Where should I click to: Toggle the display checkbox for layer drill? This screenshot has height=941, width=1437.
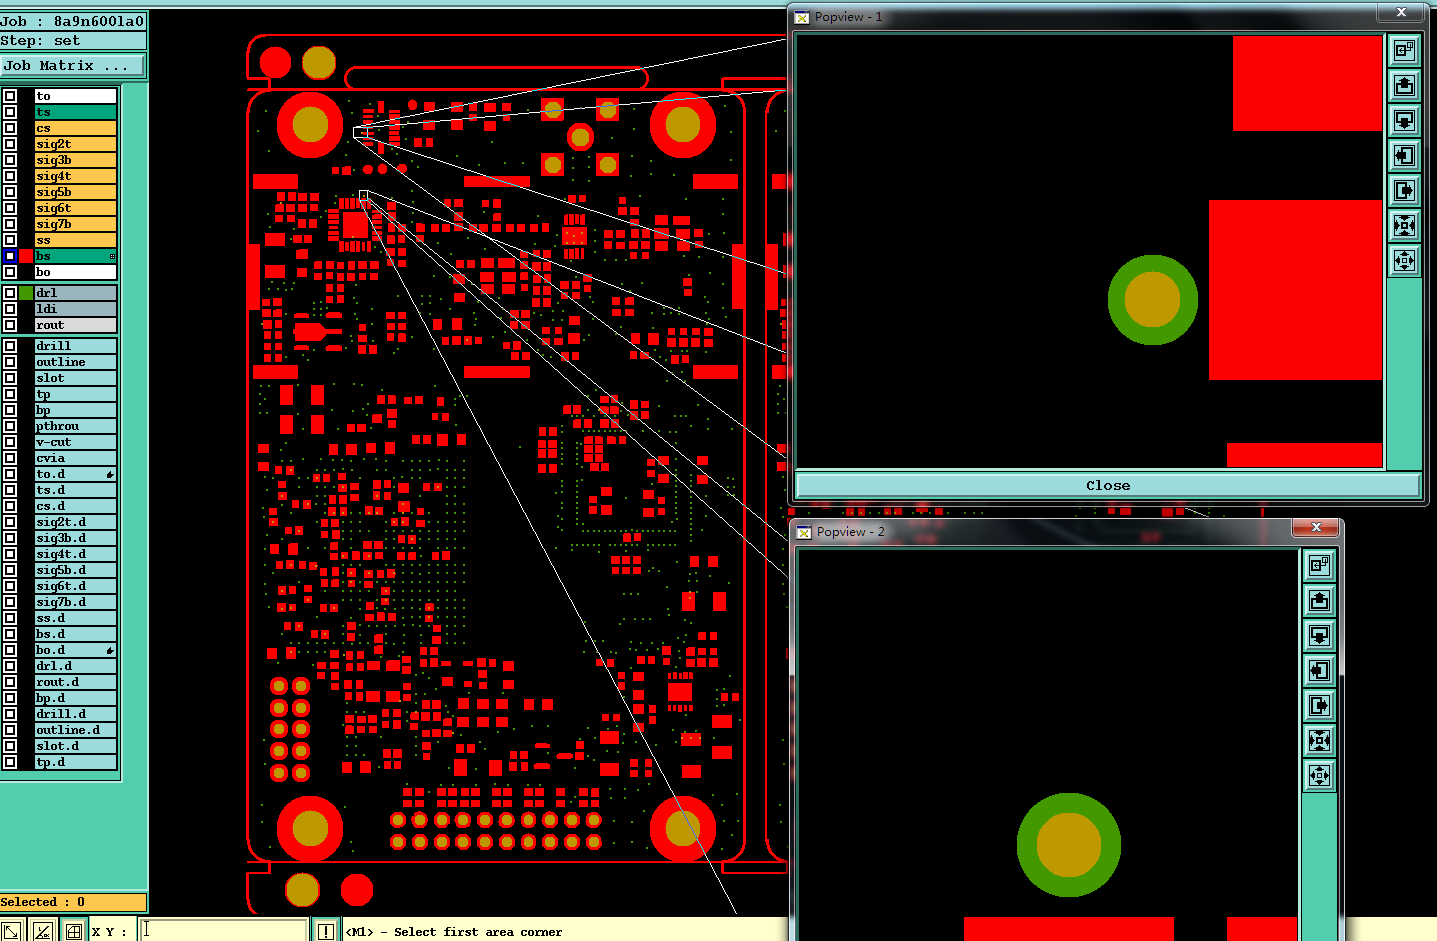[10, 346]
